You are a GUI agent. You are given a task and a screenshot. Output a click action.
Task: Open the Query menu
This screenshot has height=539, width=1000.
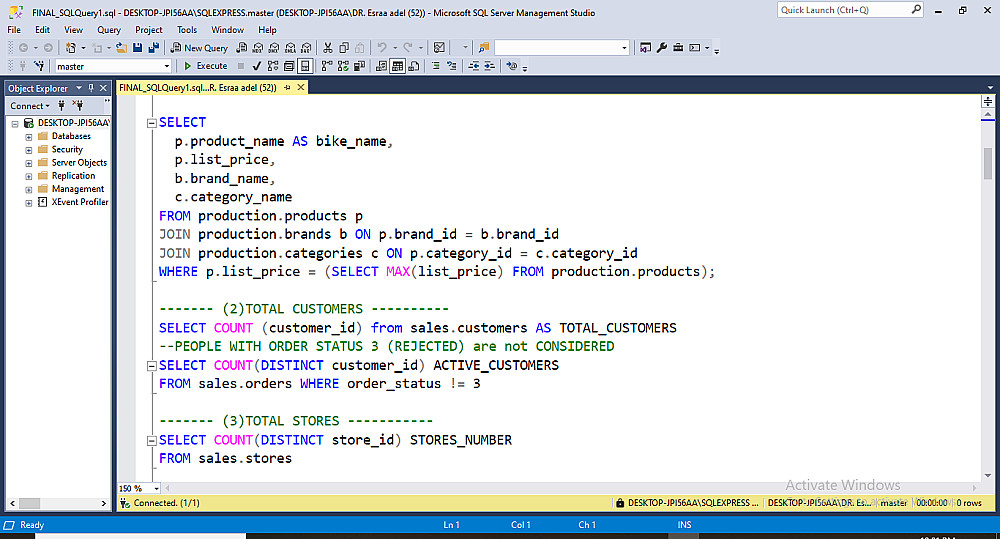point(108,30)
